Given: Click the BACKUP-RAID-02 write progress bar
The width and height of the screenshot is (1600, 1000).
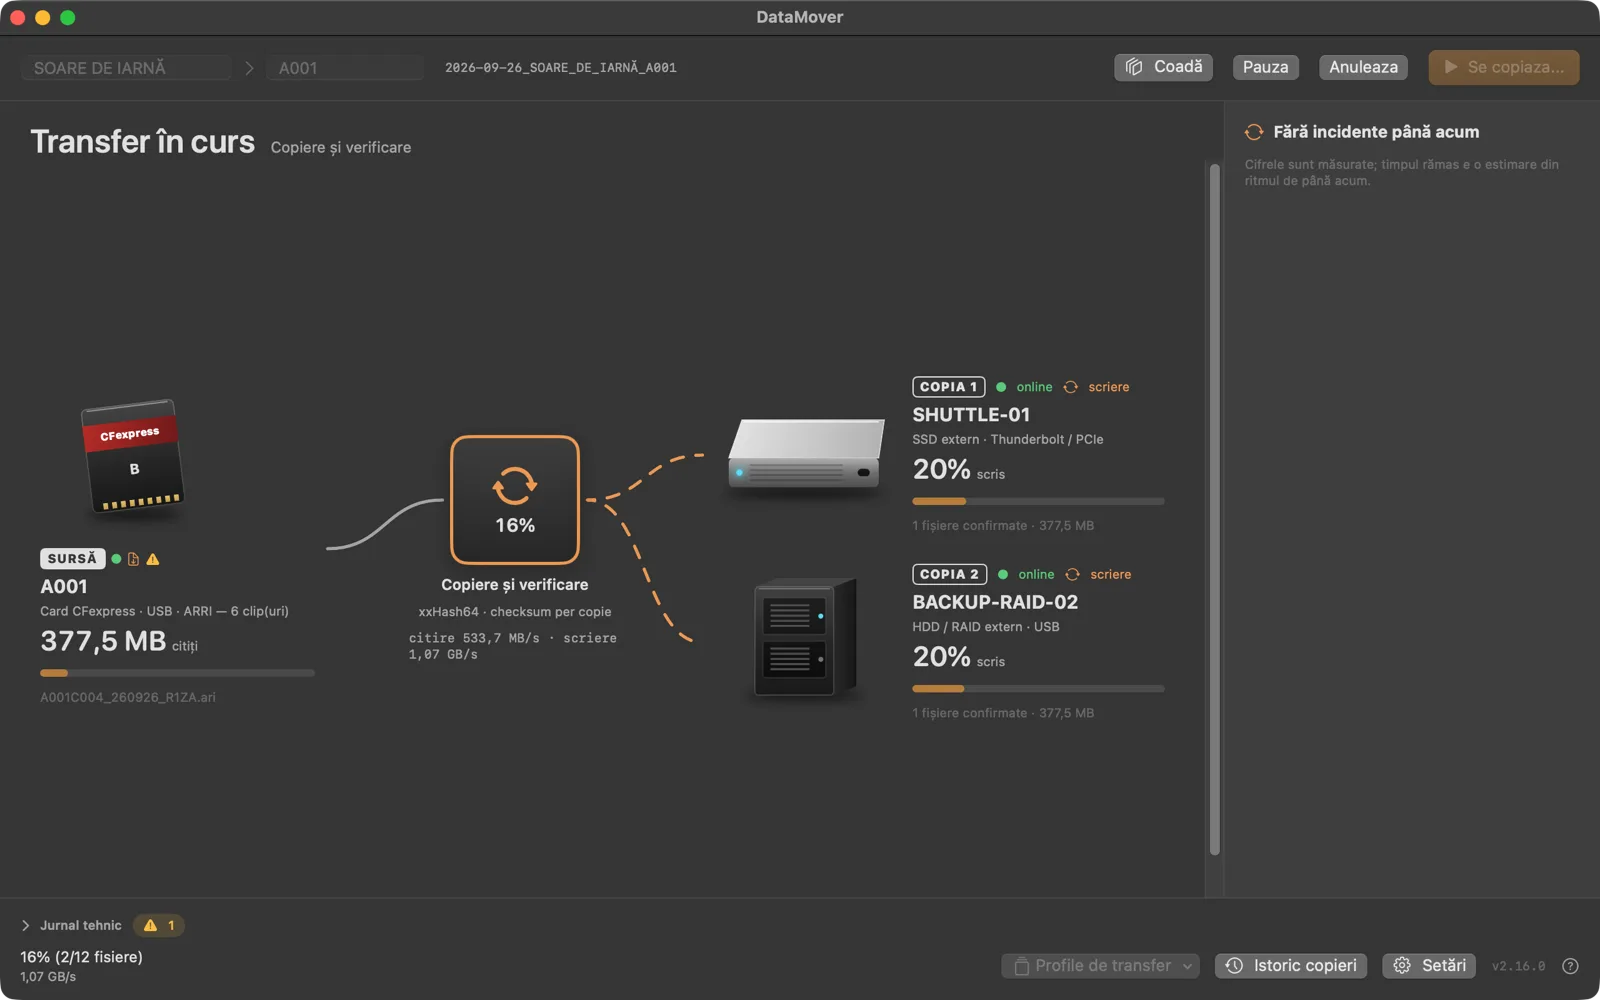Looking at the screenshot, I should pos(1038,689).
